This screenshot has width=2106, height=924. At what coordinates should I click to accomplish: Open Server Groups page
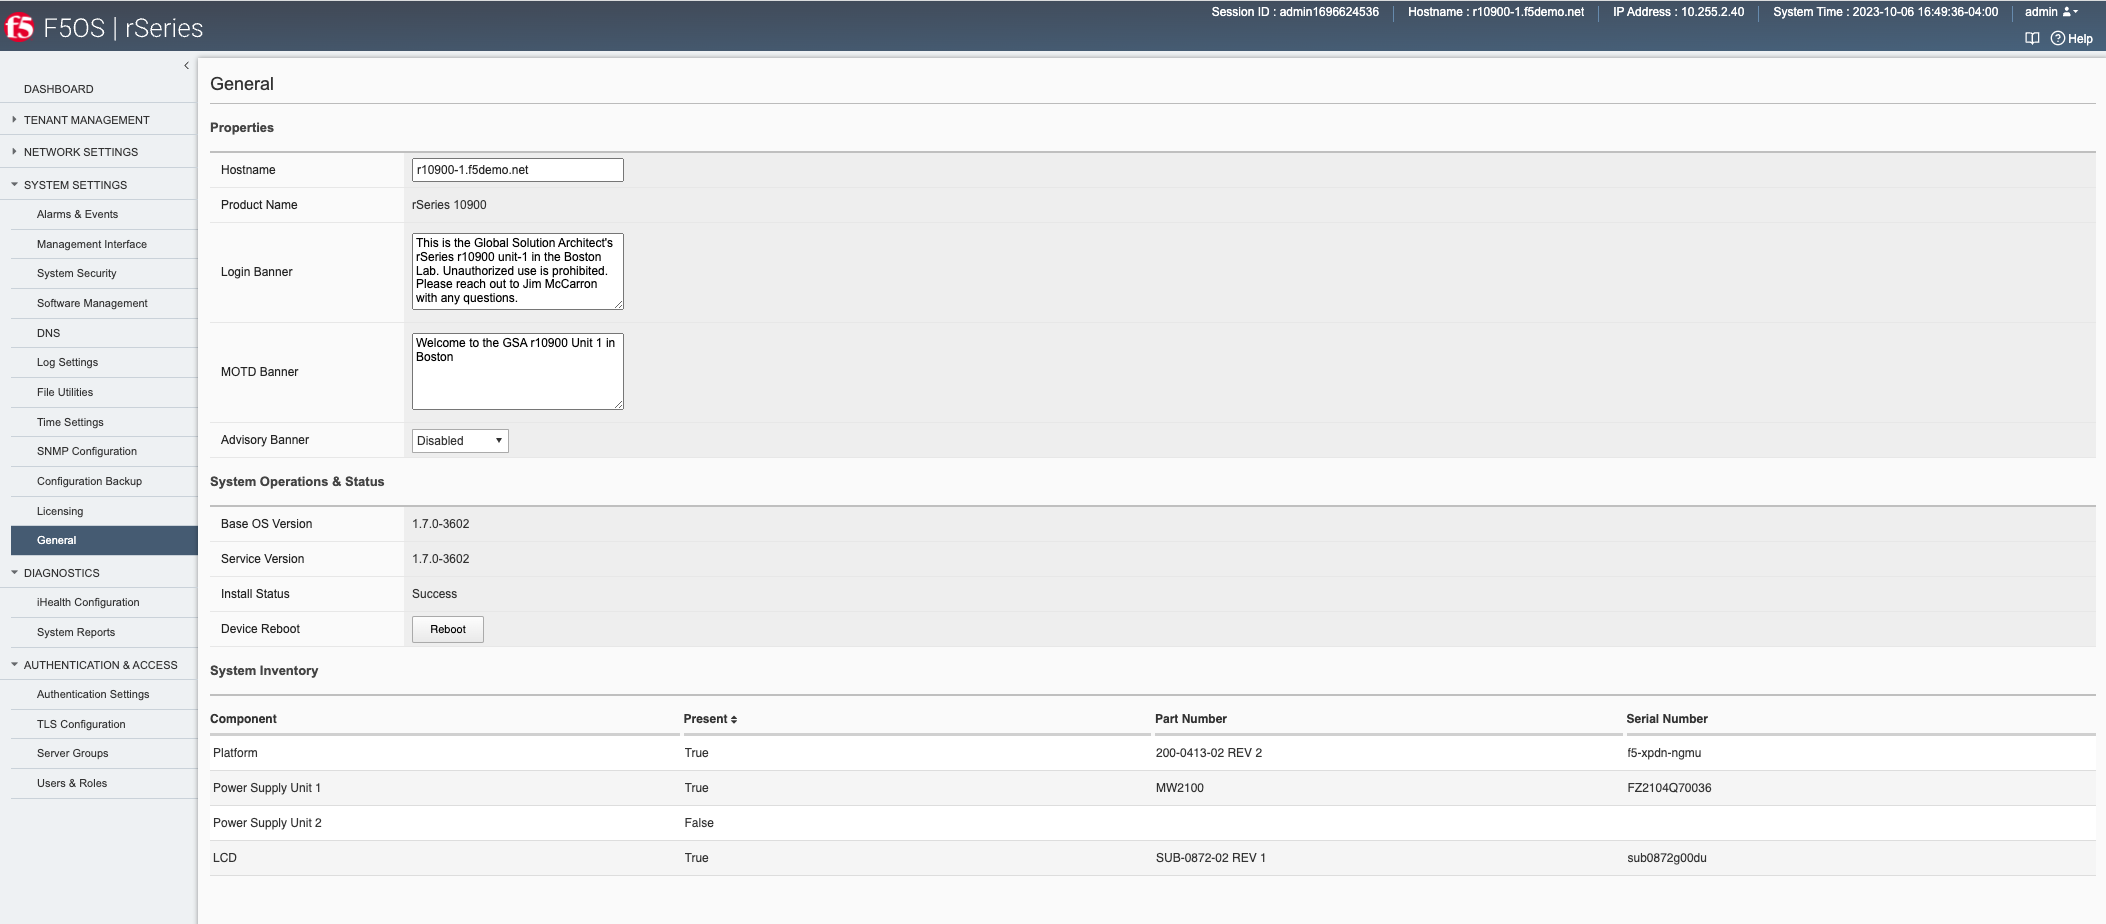[72, 753]
